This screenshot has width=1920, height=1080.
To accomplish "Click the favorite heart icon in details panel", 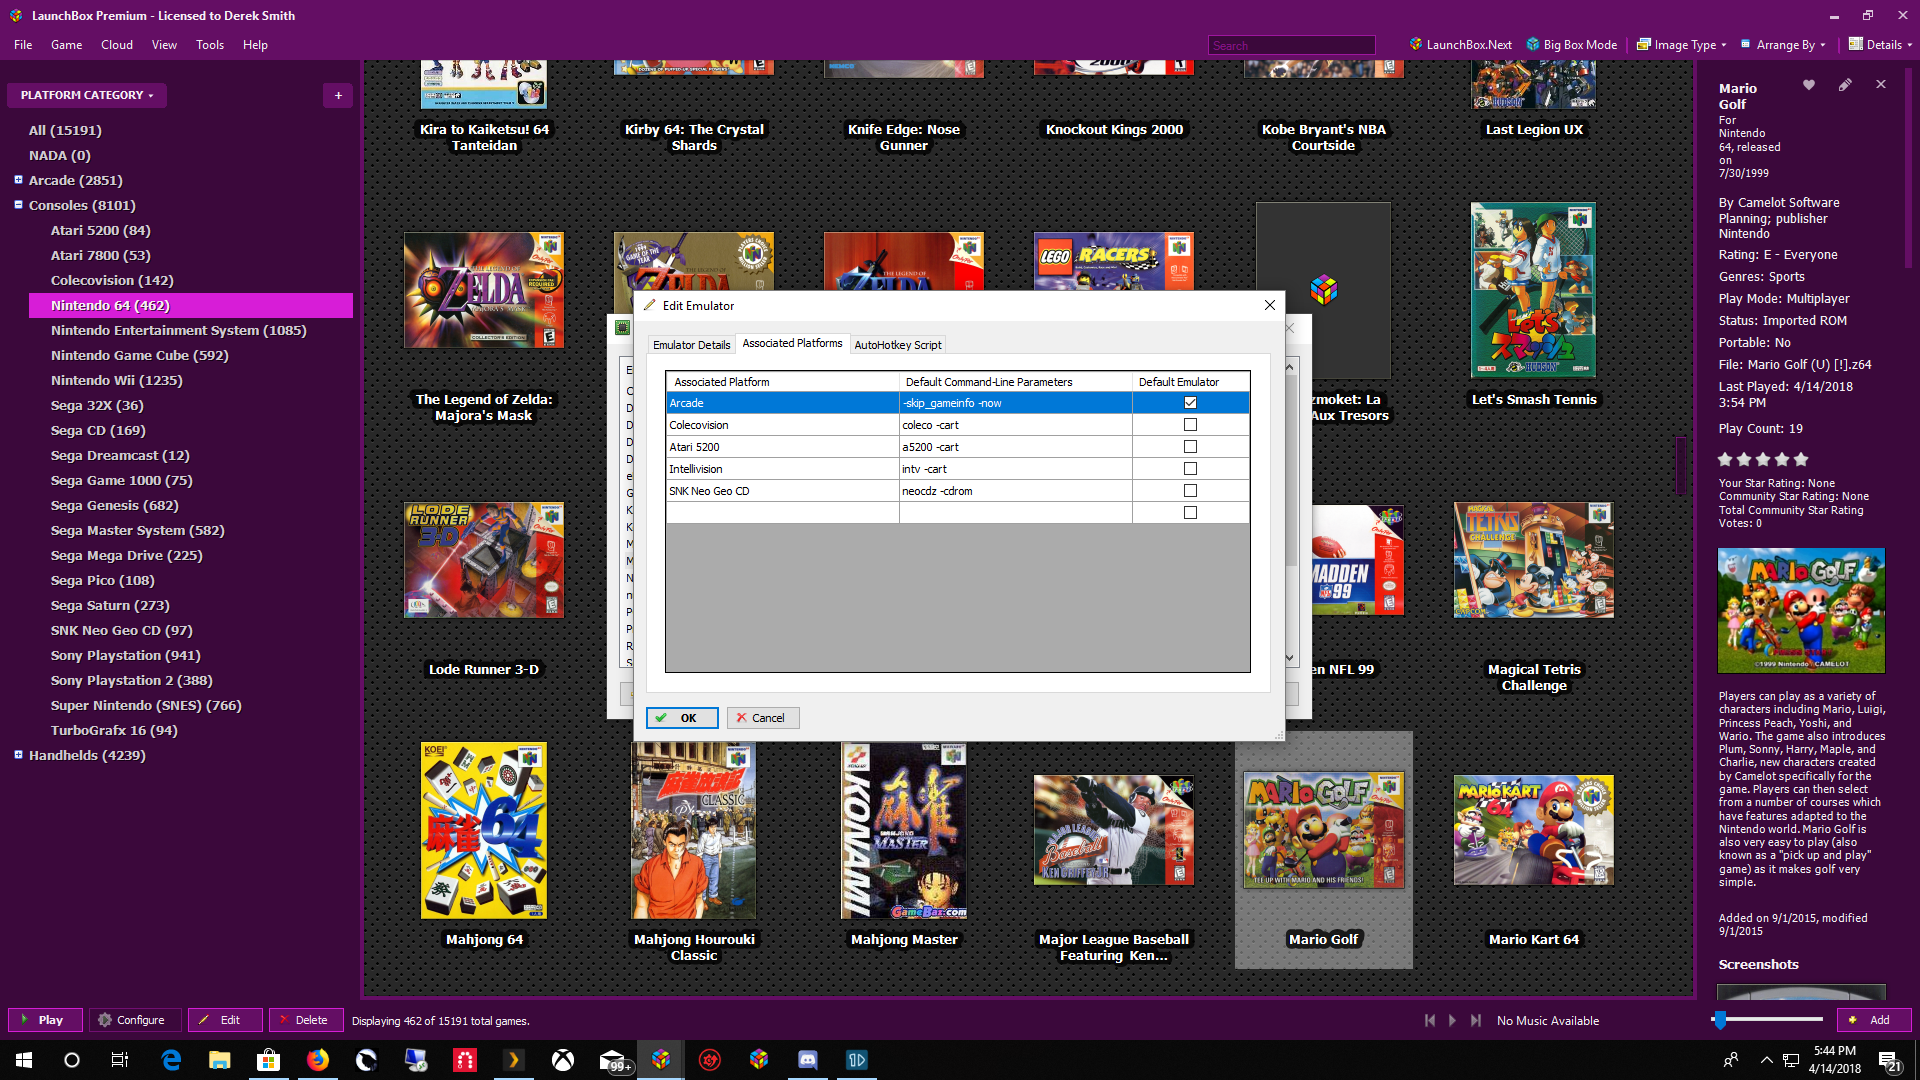I will click(1808, 85).
